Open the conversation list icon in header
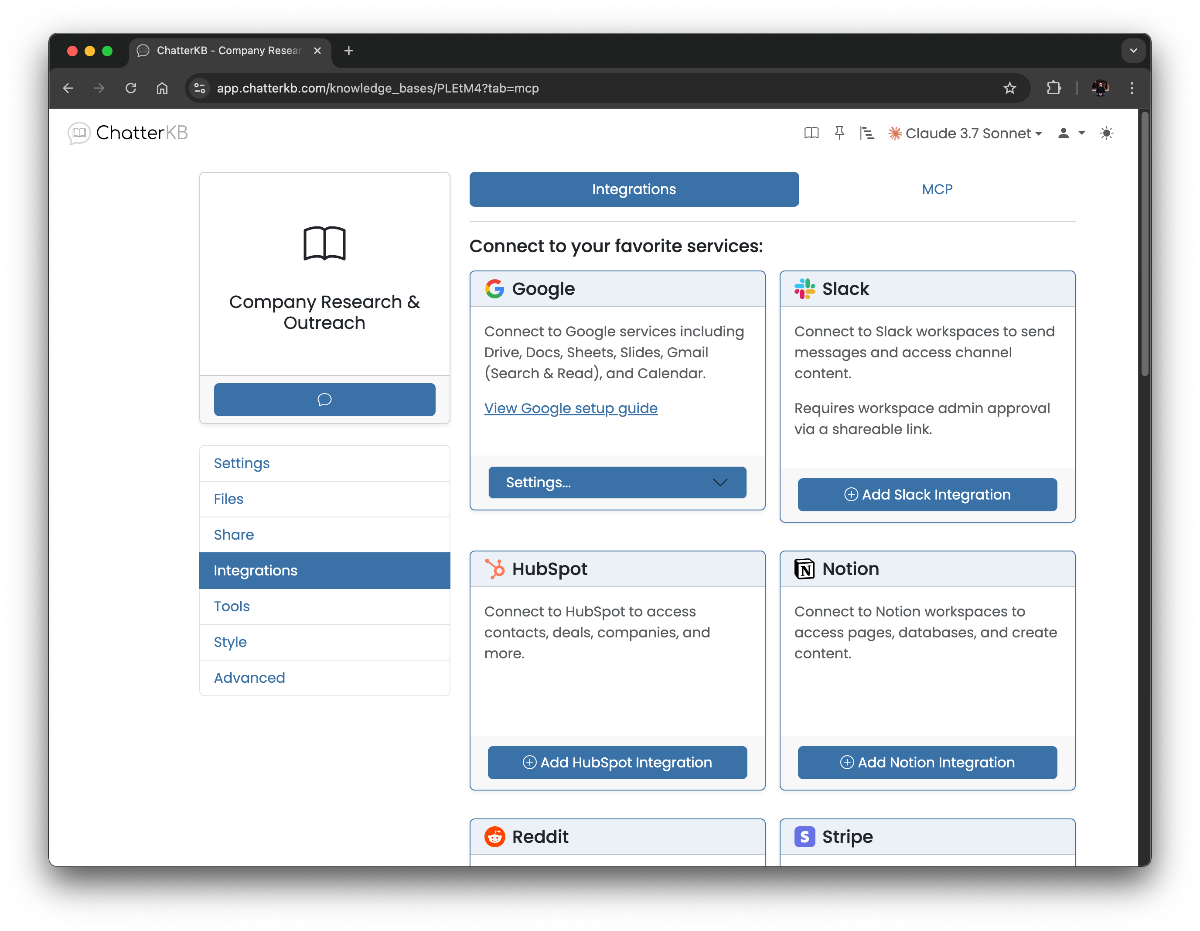1200x931 pixels. coord(867,133)
